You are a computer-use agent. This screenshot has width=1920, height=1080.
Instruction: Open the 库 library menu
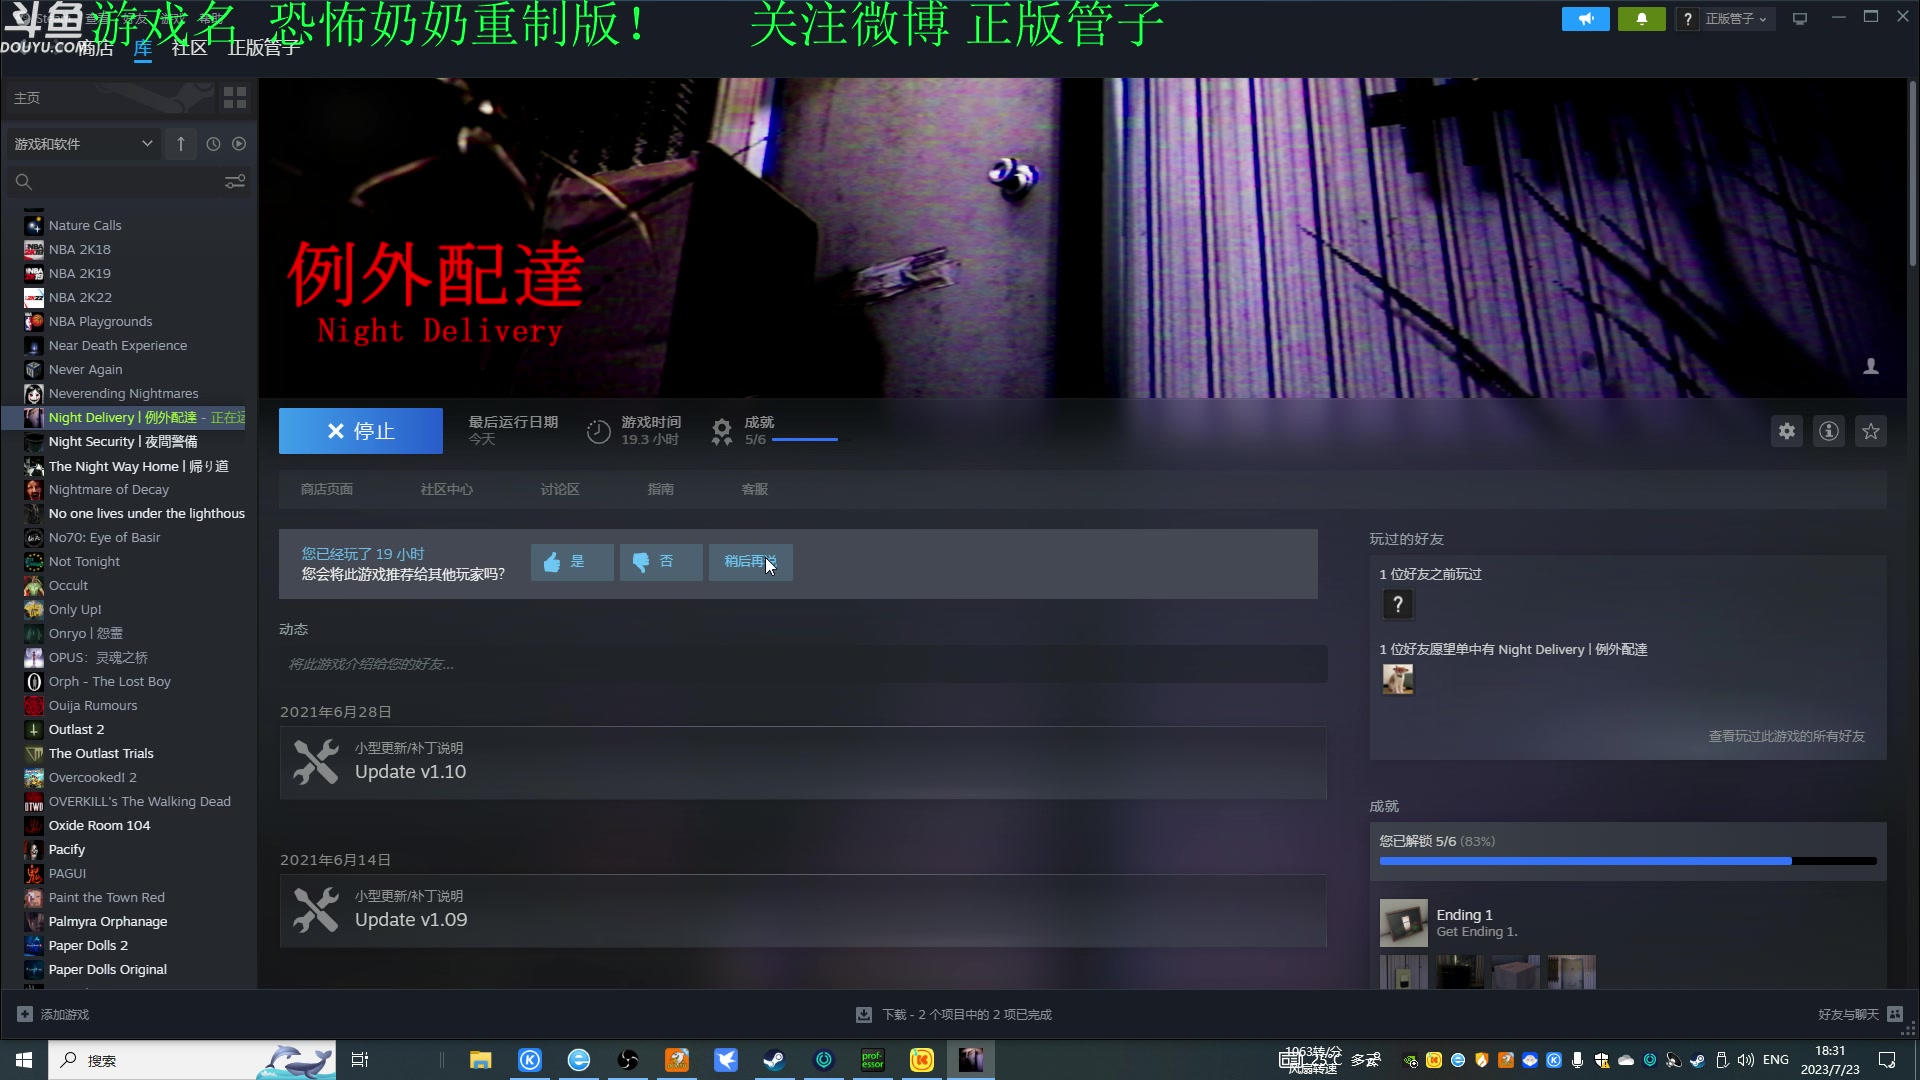pos(143,48)
